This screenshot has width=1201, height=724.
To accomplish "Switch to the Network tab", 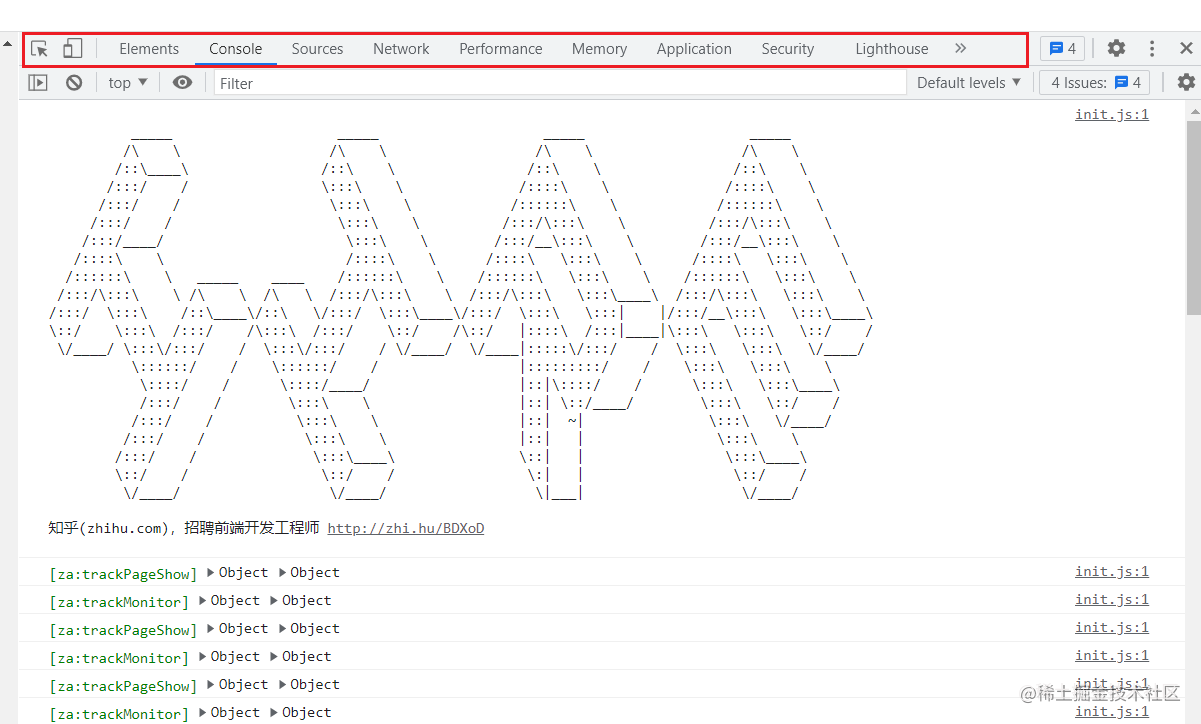I will click(401, 48).
